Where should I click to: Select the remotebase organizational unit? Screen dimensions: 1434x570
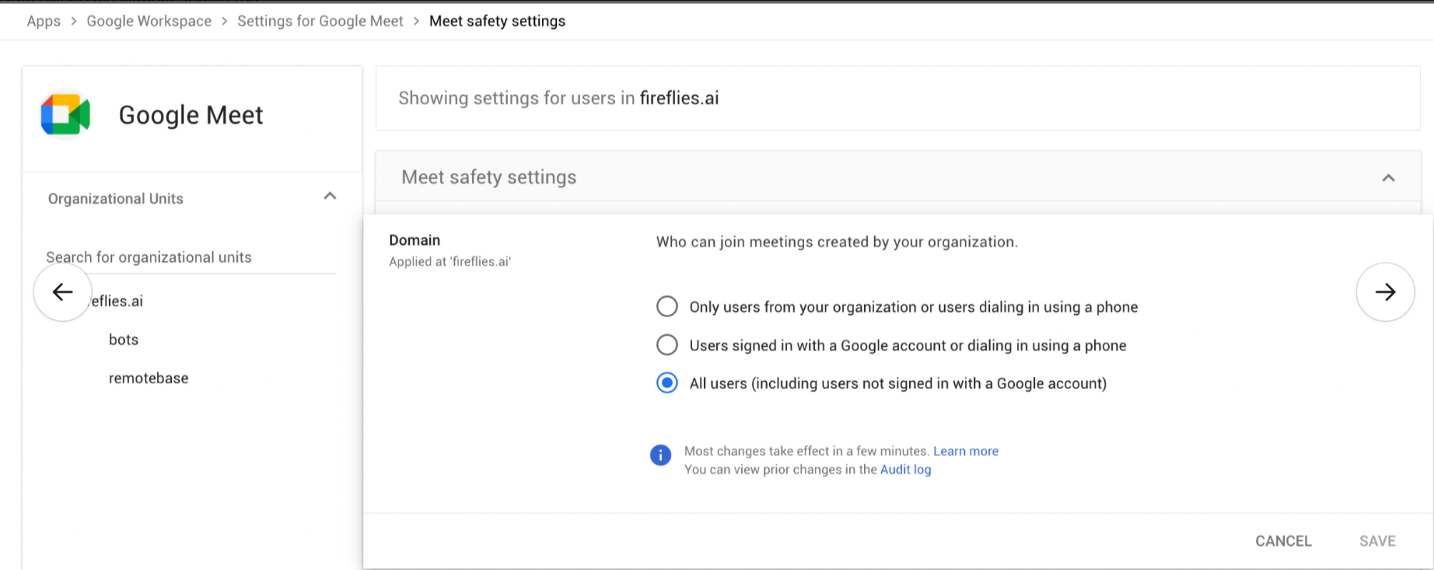(149, 378)
